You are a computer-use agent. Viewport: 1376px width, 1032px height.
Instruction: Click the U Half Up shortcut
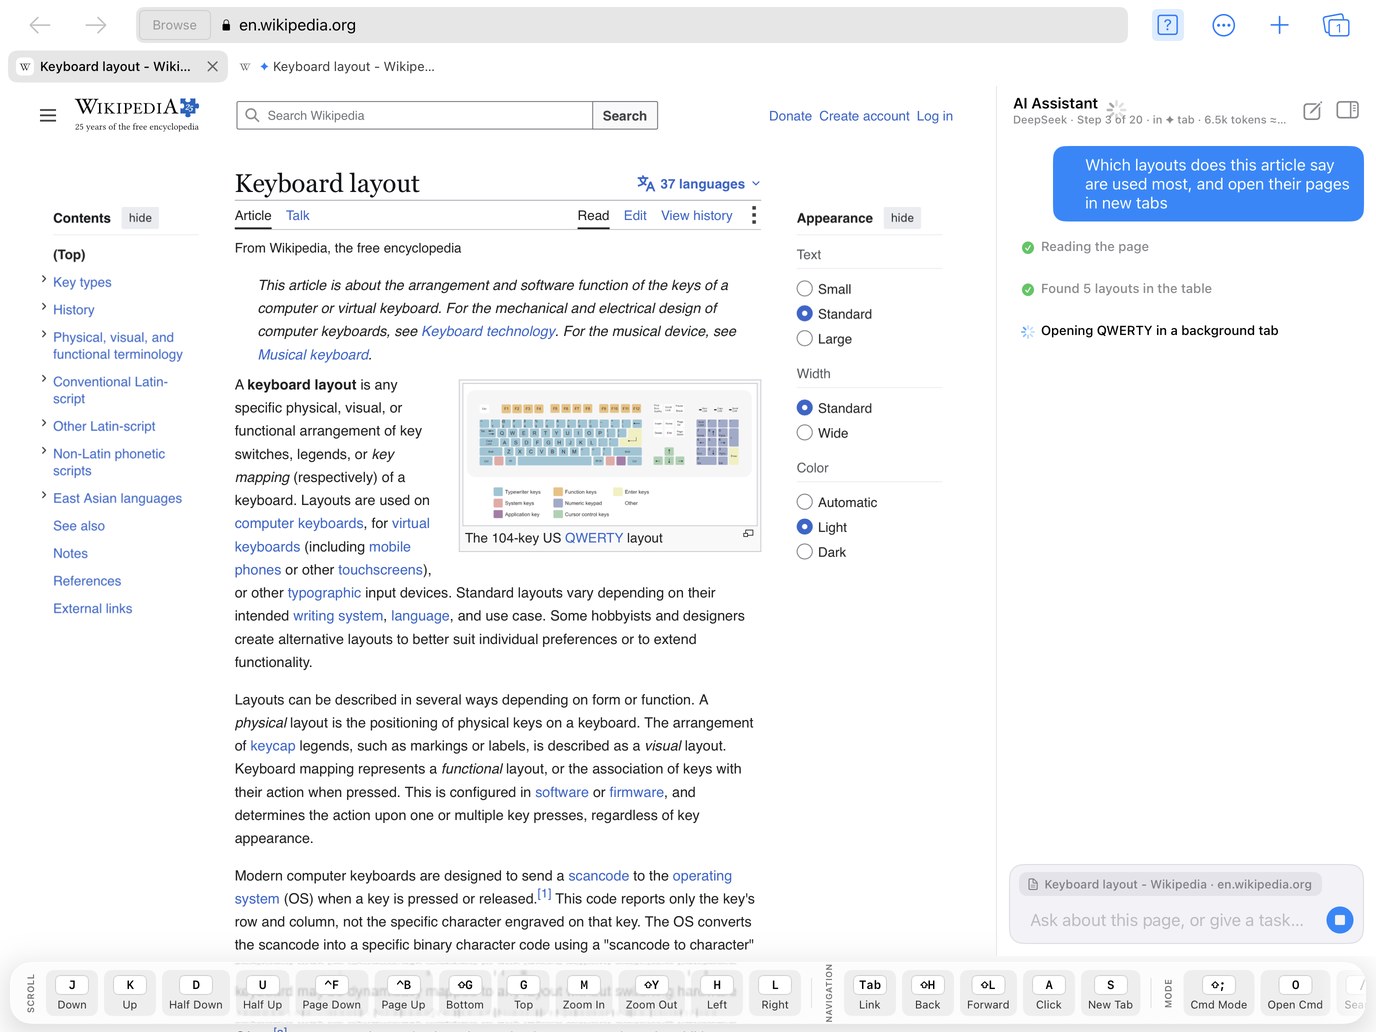(263, 993)
